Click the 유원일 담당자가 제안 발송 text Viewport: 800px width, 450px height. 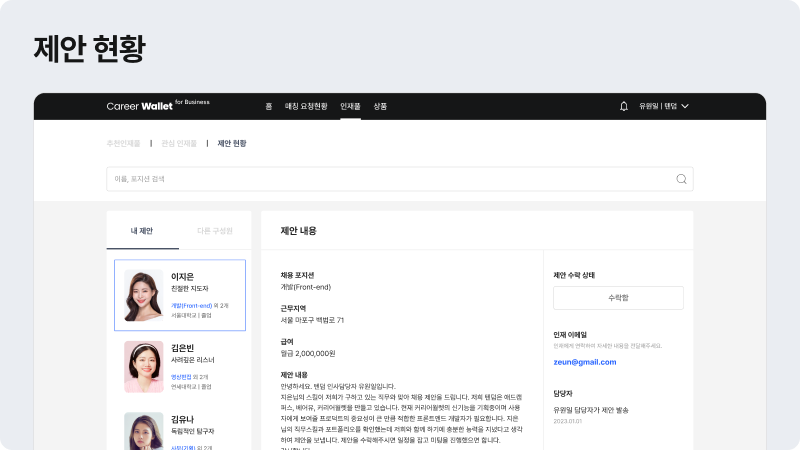click(591, 410)
